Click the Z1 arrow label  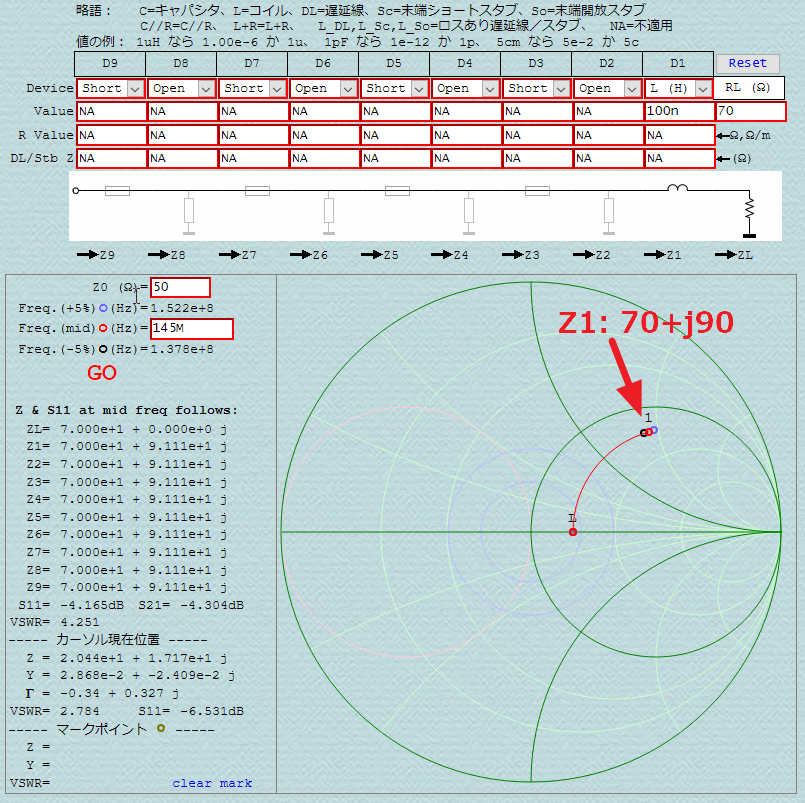pyautogui.click(x=663, y=255)
